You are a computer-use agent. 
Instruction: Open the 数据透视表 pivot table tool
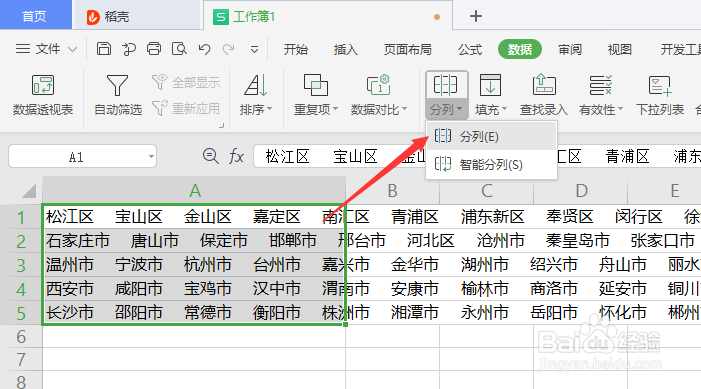pyautogui.click(x=43, y=95)
